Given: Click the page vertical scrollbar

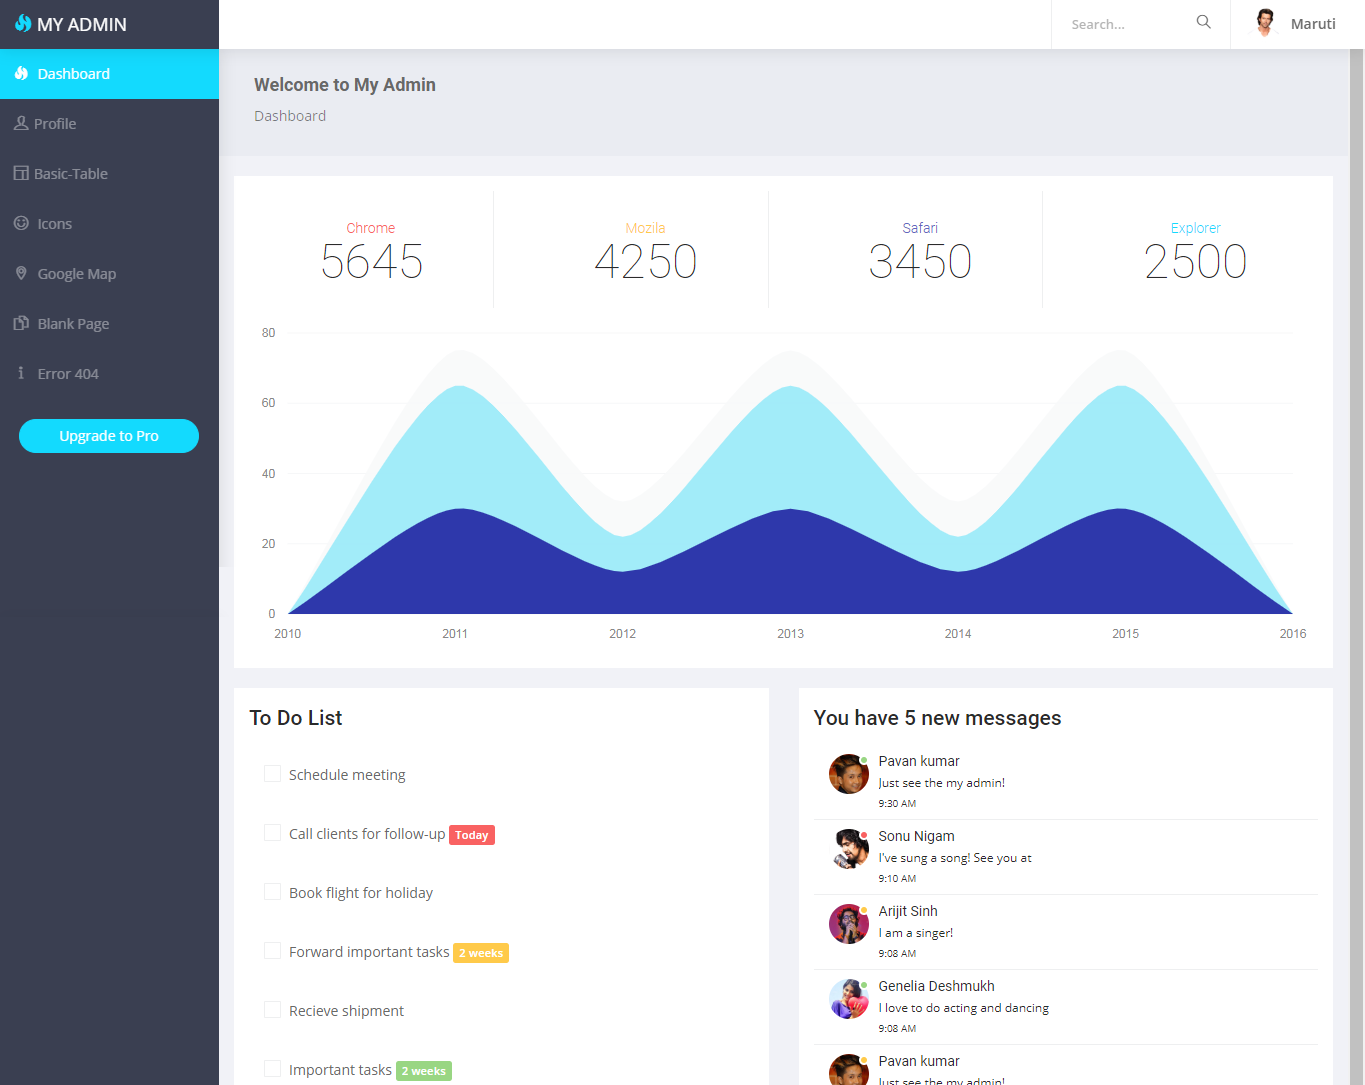Looking at the screenshot, I should [1357, 500].
